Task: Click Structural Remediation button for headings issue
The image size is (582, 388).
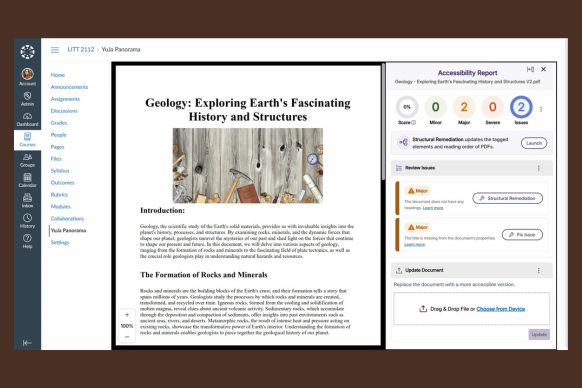Action: pyautogui.click(x=507, y=198)
